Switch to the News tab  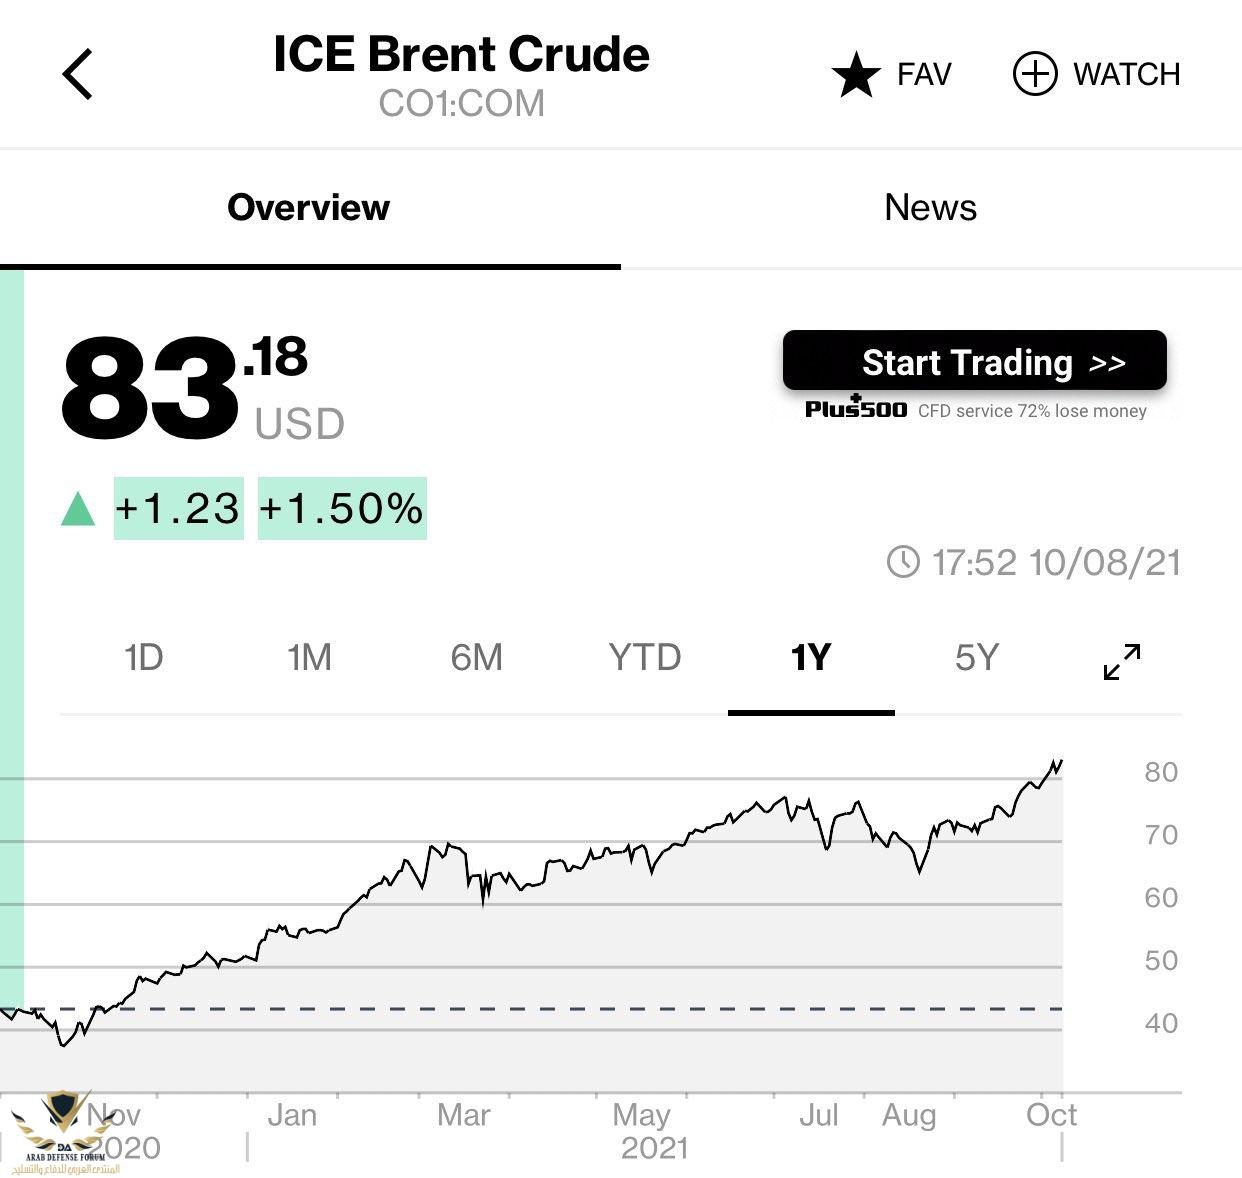coord(931,207)
